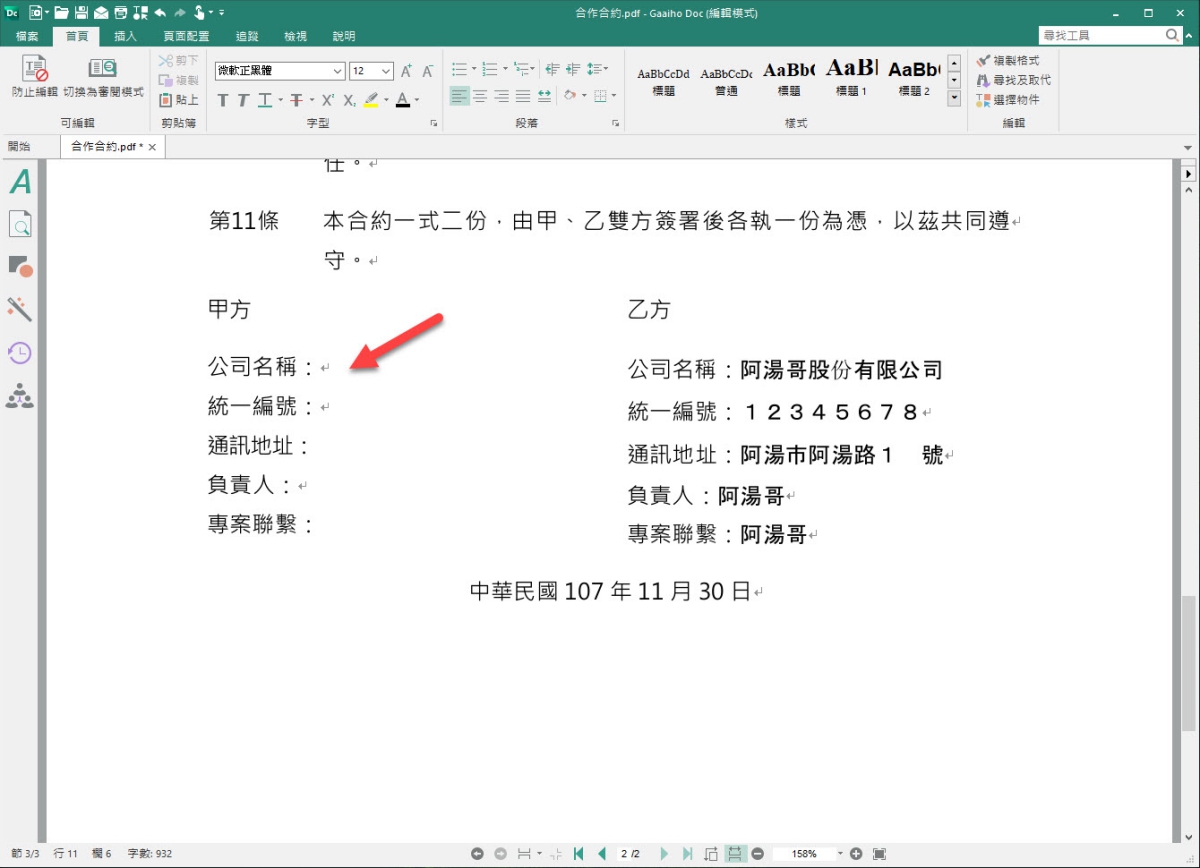Go to the first page using status bar
Image resolution: width=1200 pixels, height=868 pixels.
pyautogui.click(x=579, y=854)
